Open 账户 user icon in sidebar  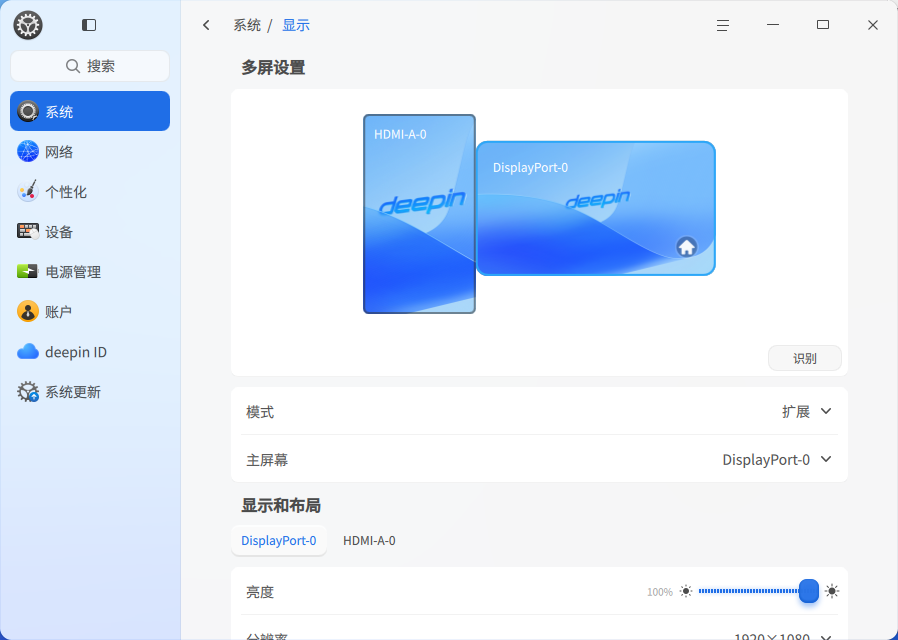pyautogui.click(x=27, y=311)
